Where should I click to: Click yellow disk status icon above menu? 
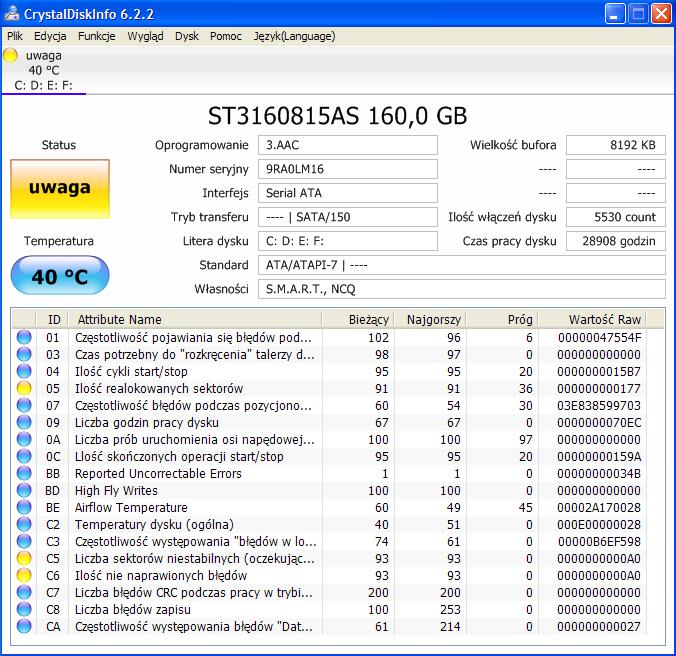coord(10,56)
